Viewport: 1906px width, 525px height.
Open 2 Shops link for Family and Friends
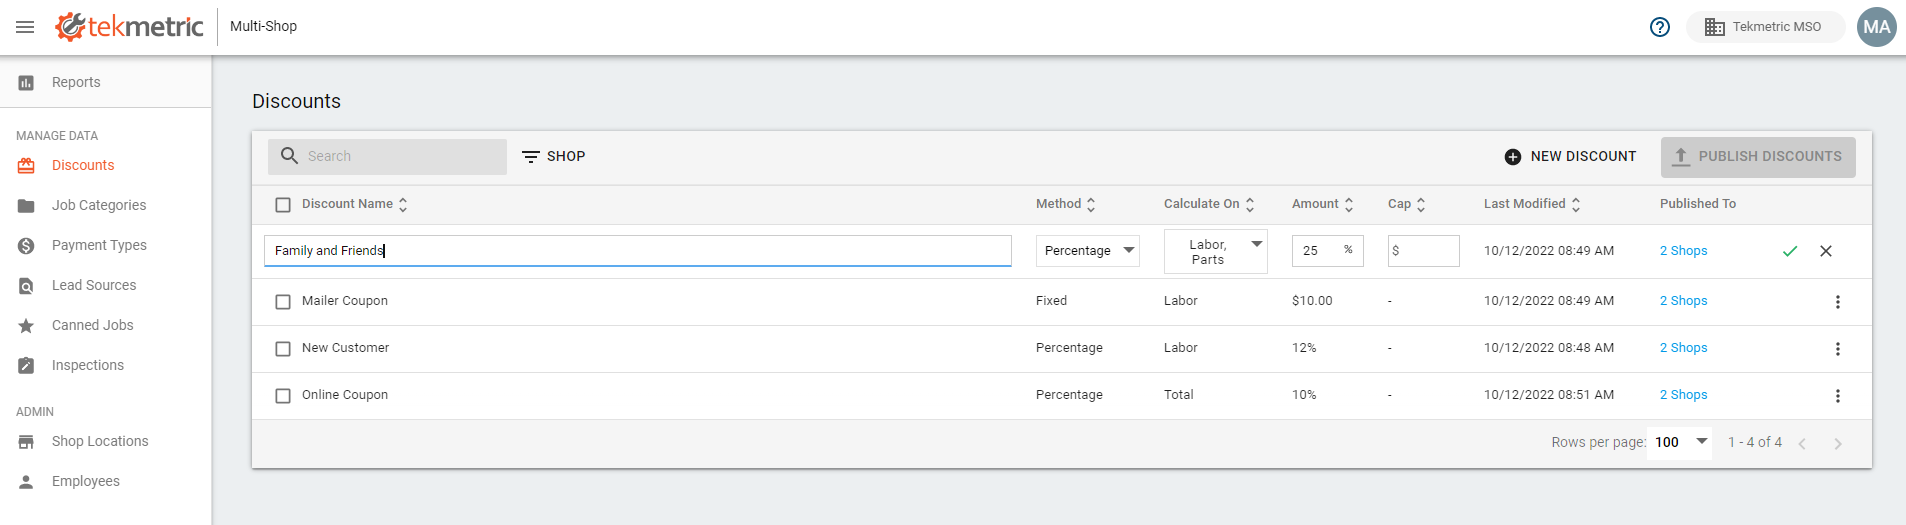(1684, 251)
